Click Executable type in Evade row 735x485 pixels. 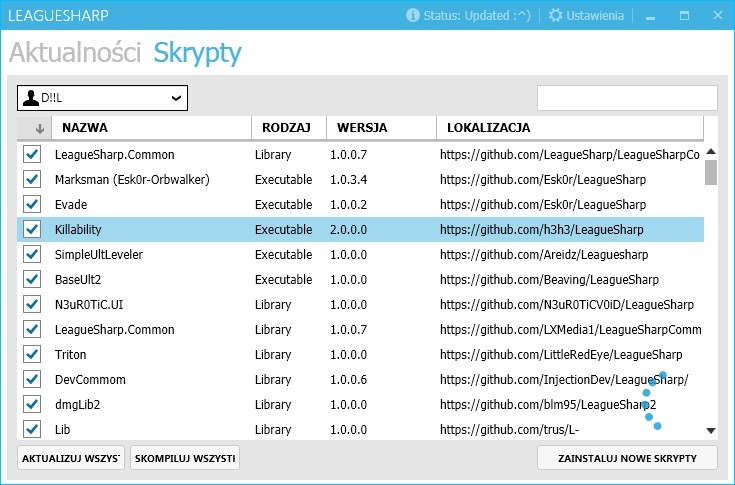(x=284, y=204)
